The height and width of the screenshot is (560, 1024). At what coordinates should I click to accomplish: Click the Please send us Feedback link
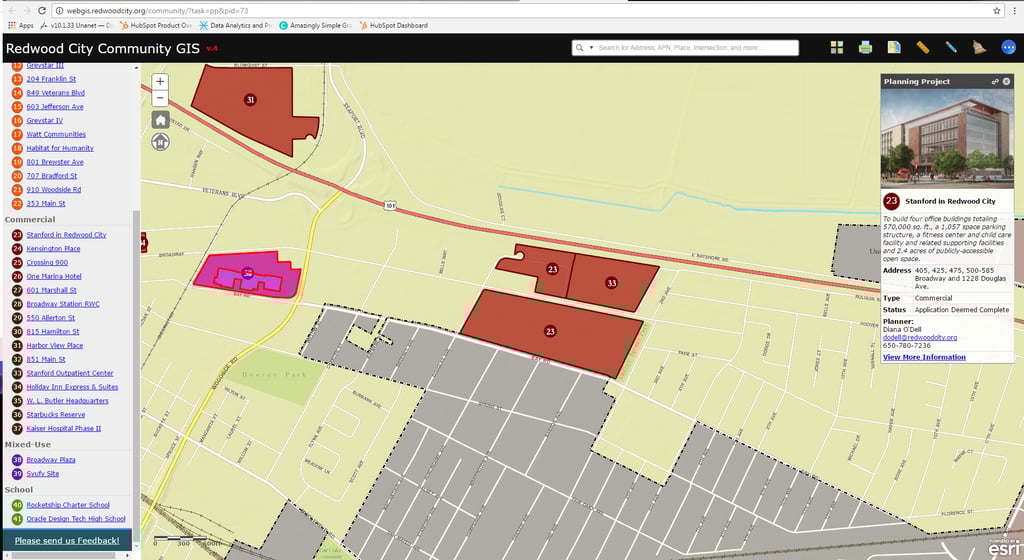click(67, 540)
